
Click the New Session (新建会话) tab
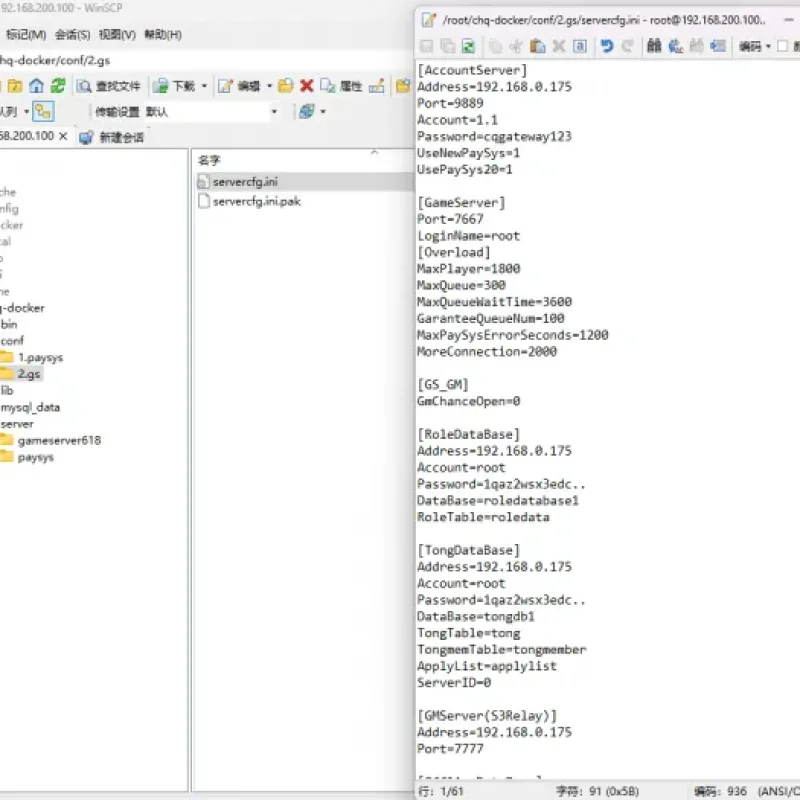coord(112,137)
